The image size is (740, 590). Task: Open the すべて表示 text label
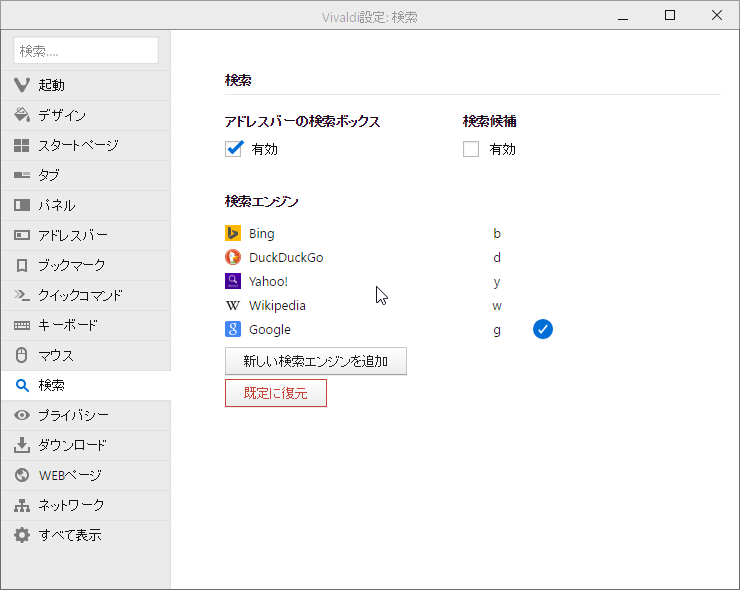tap(70, 535)
